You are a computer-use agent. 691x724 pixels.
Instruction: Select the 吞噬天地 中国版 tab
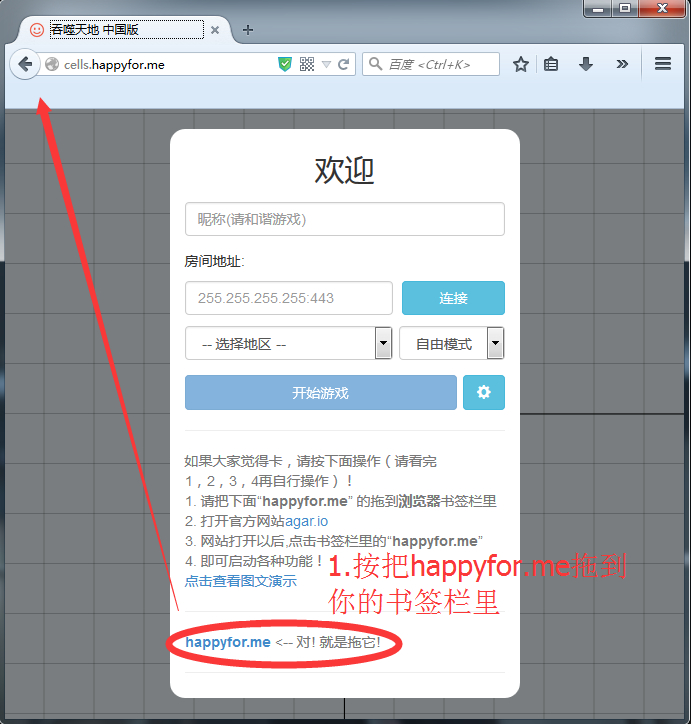125,30
